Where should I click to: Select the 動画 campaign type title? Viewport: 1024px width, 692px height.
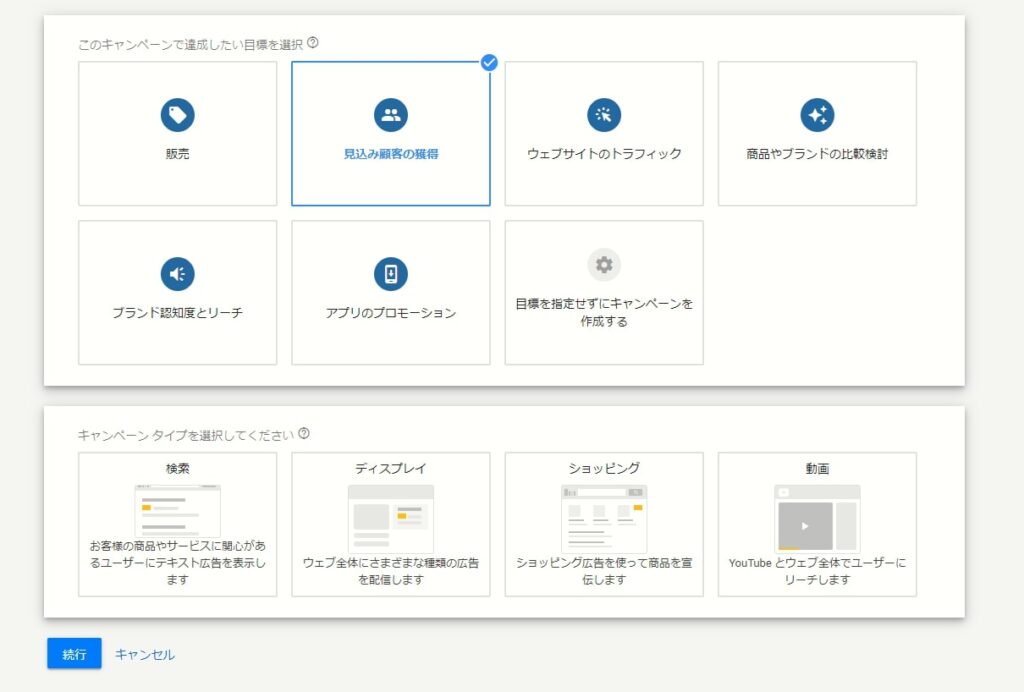tap(817, 468)
